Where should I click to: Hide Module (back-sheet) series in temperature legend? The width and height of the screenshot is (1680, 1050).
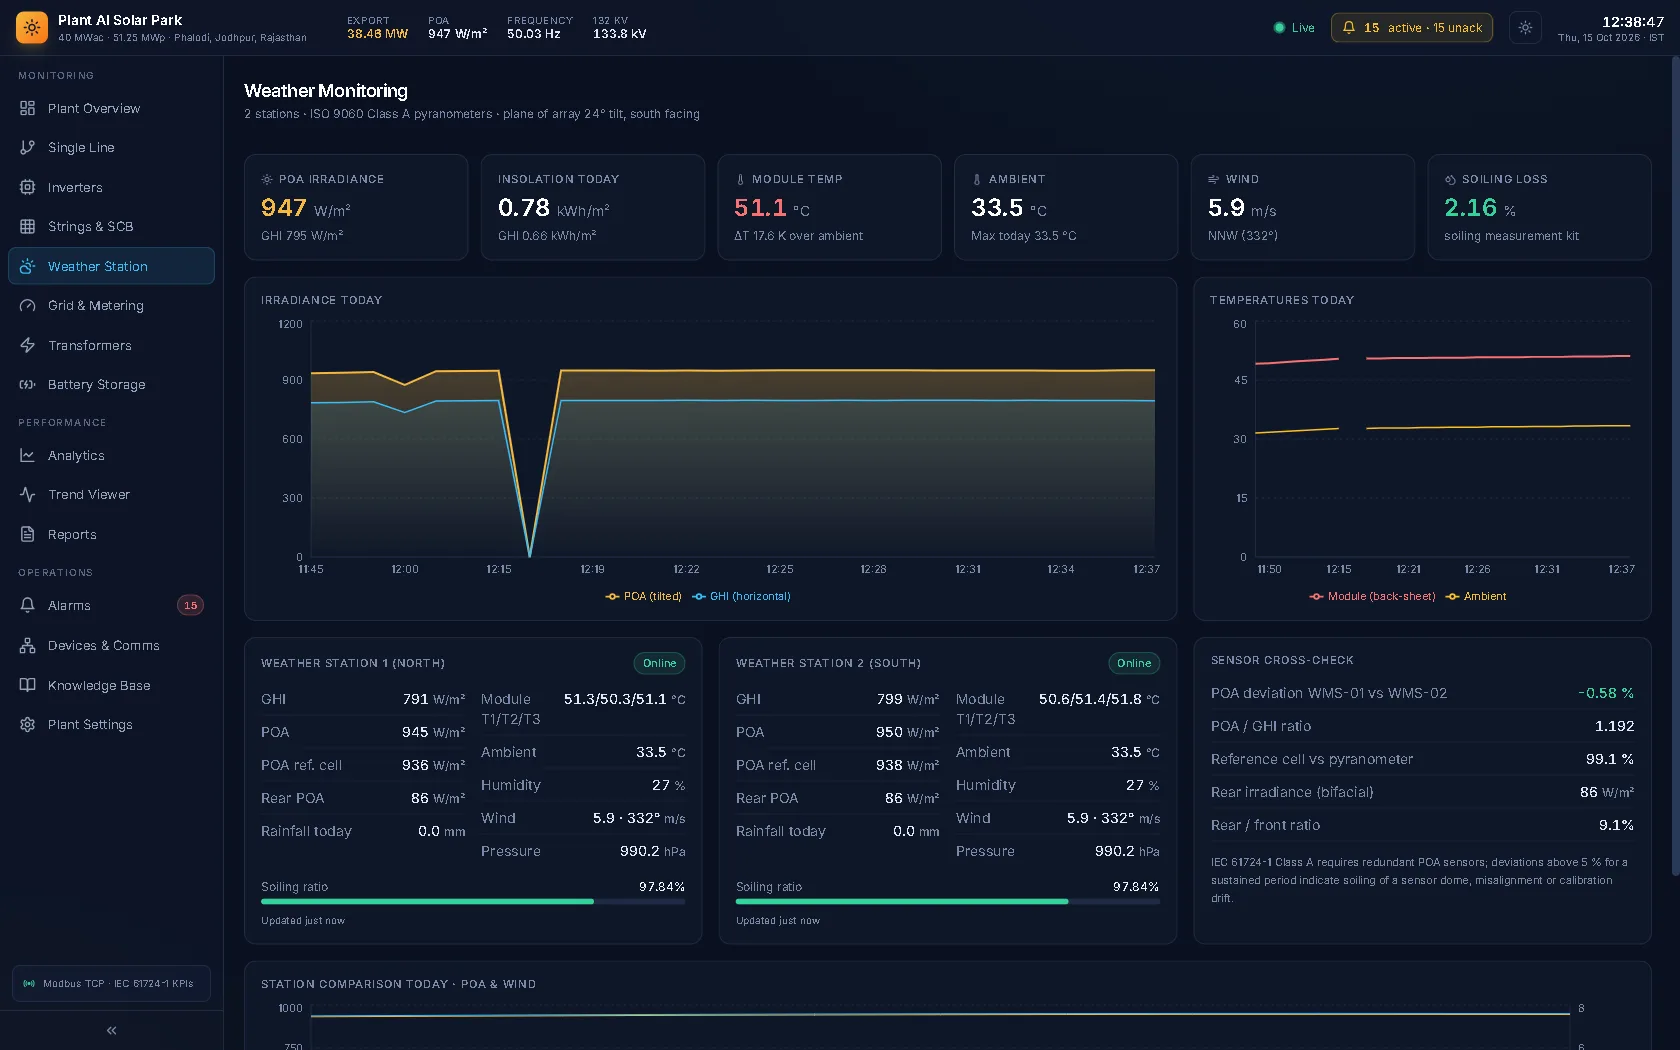tap(1372, 597)
